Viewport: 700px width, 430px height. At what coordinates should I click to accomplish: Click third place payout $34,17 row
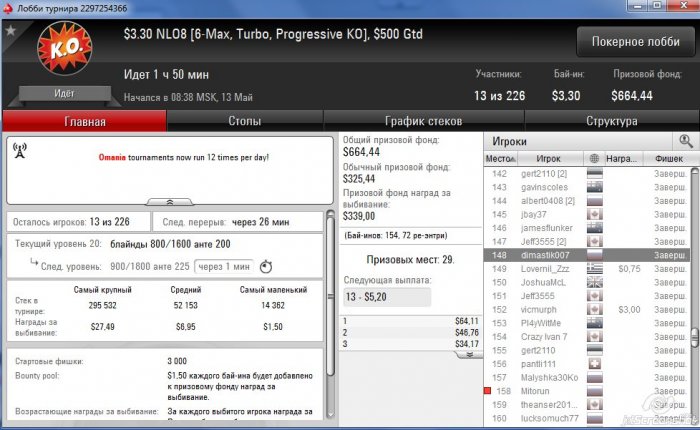(411, 344)
